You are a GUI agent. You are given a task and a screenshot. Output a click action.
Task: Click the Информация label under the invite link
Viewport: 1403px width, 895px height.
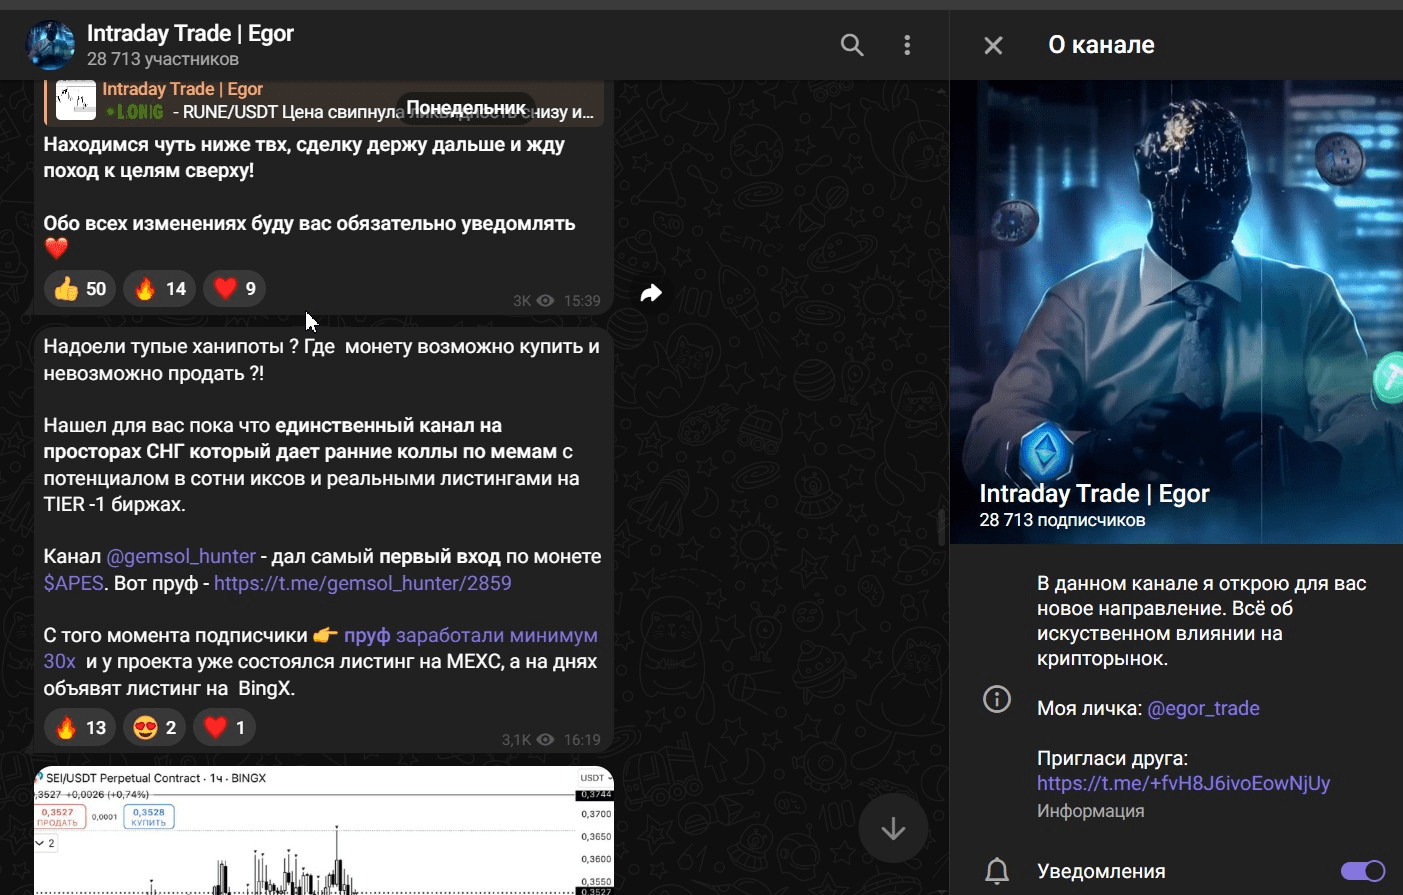click(1090, 811)
